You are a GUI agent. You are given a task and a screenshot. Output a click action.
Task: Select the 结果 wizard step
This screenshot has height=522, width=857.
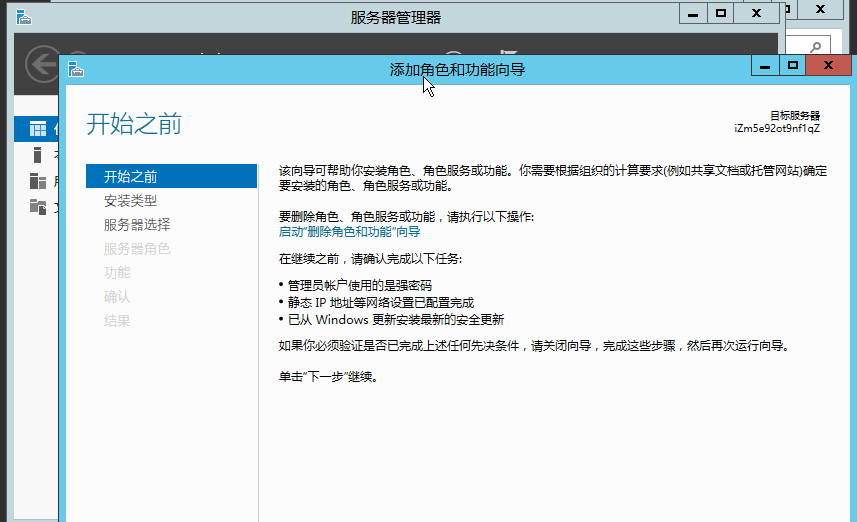point(117,321)
